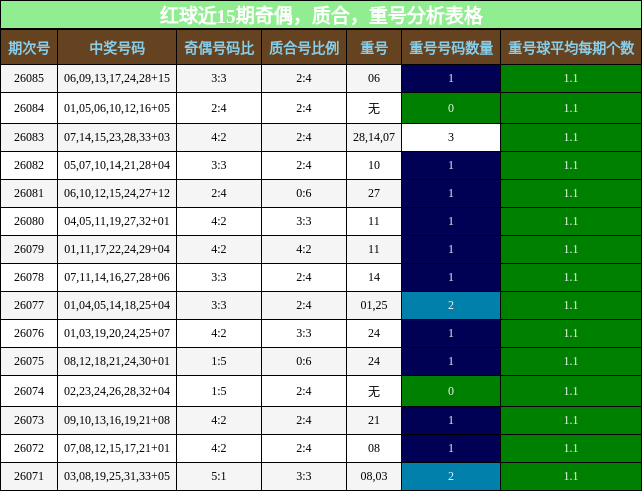Click odd-even ratio 5:1 in row 26071
Screen dimensions: 642x491
click(x=219, y=476)
